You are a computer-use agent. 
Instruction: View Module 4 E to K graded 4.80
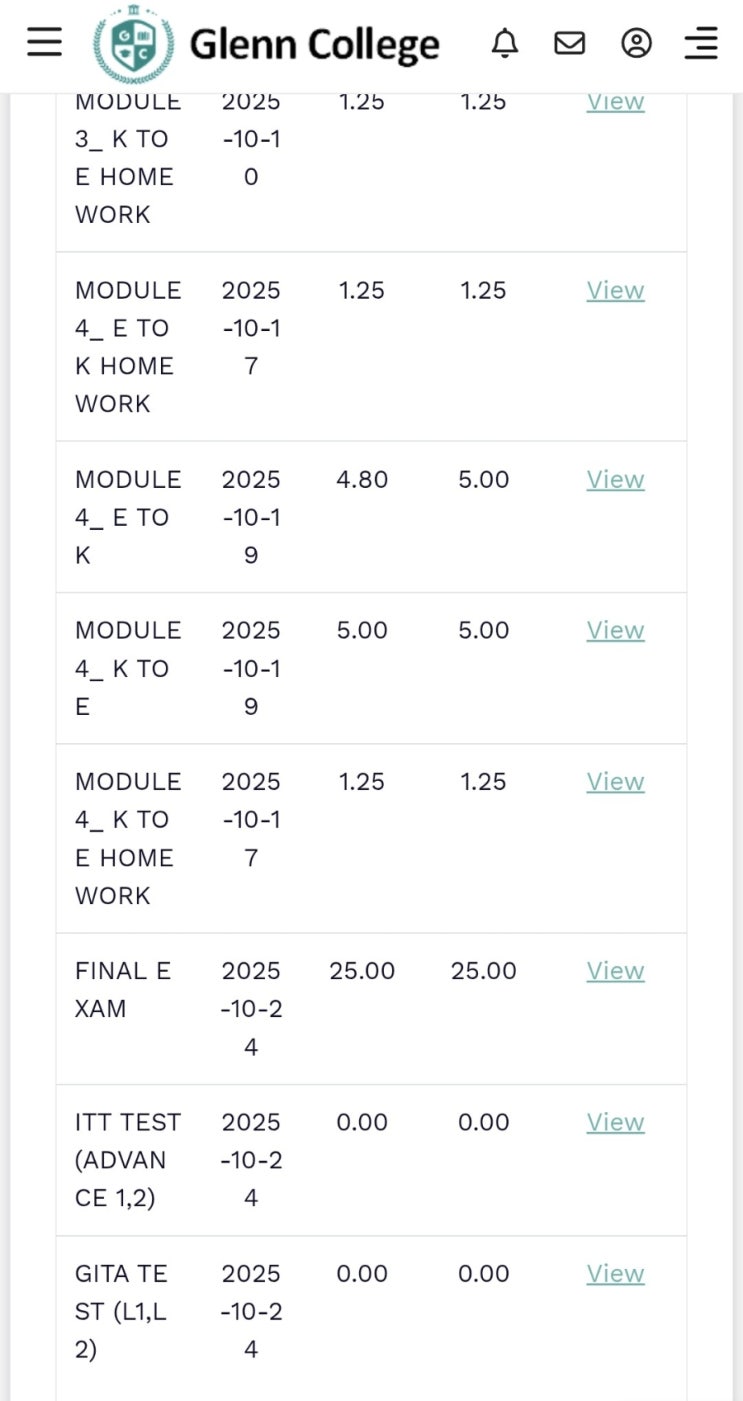point(615,479)
